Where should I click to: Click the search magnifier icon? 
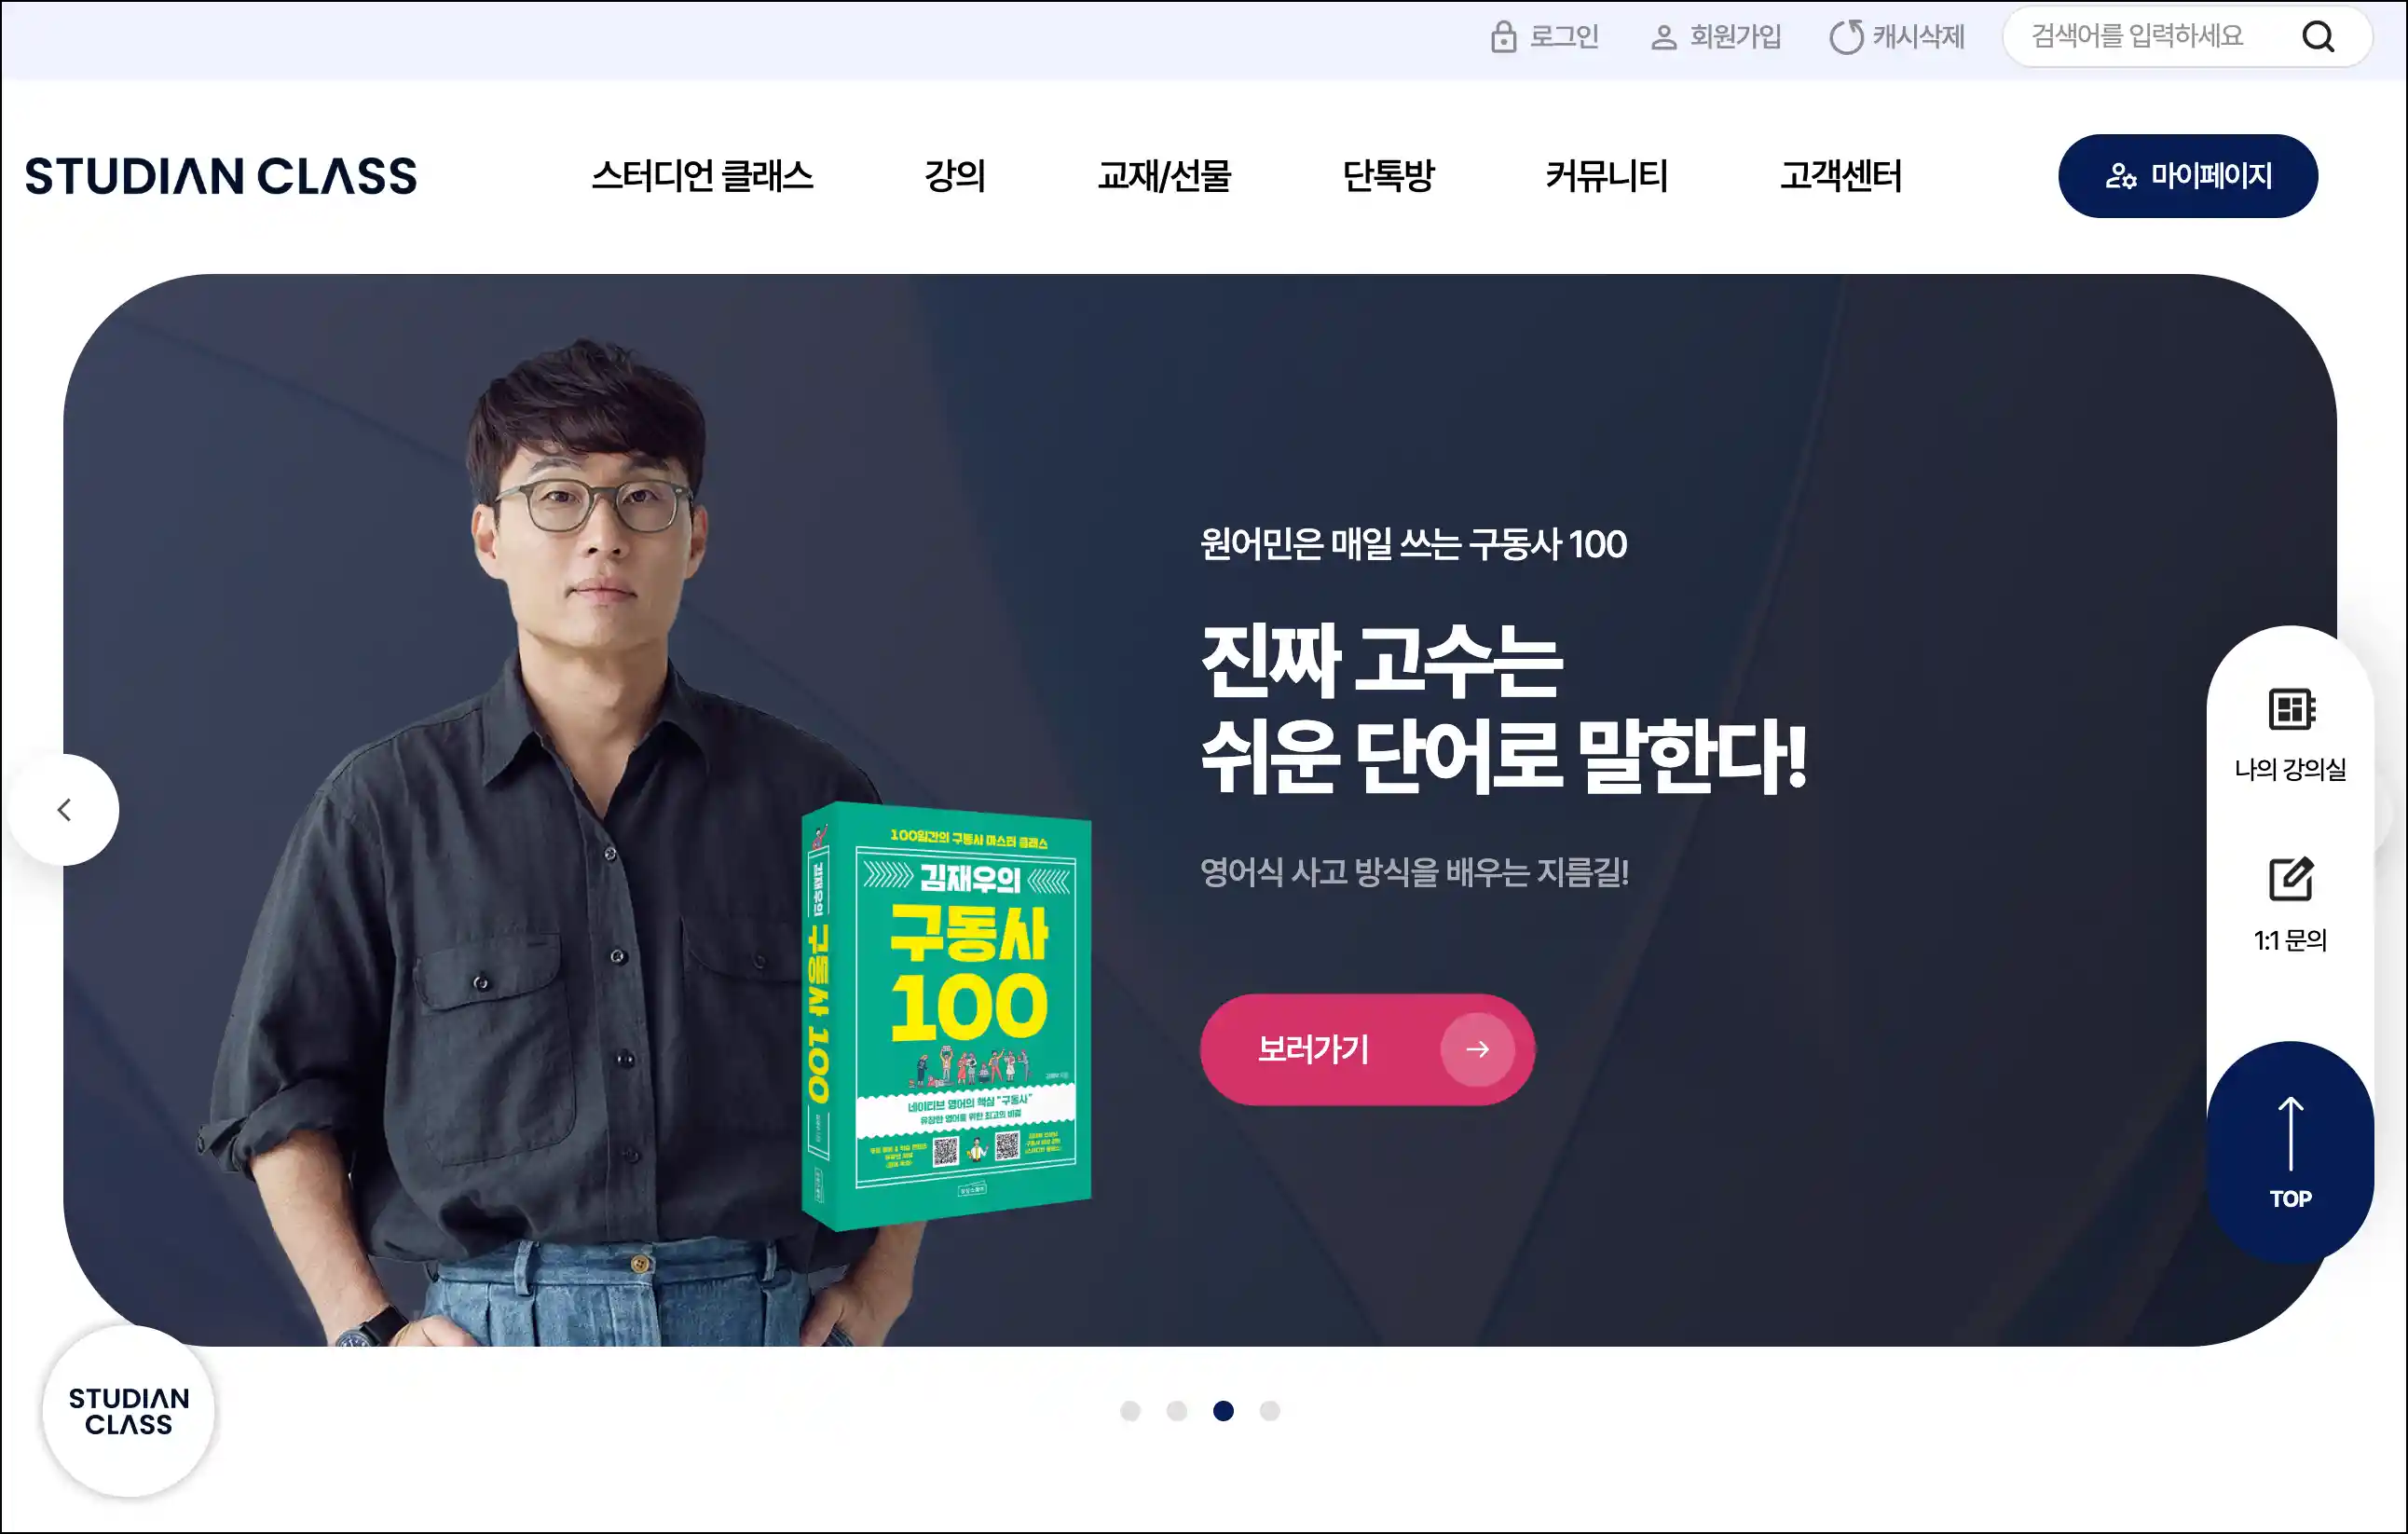[2318, 37]
